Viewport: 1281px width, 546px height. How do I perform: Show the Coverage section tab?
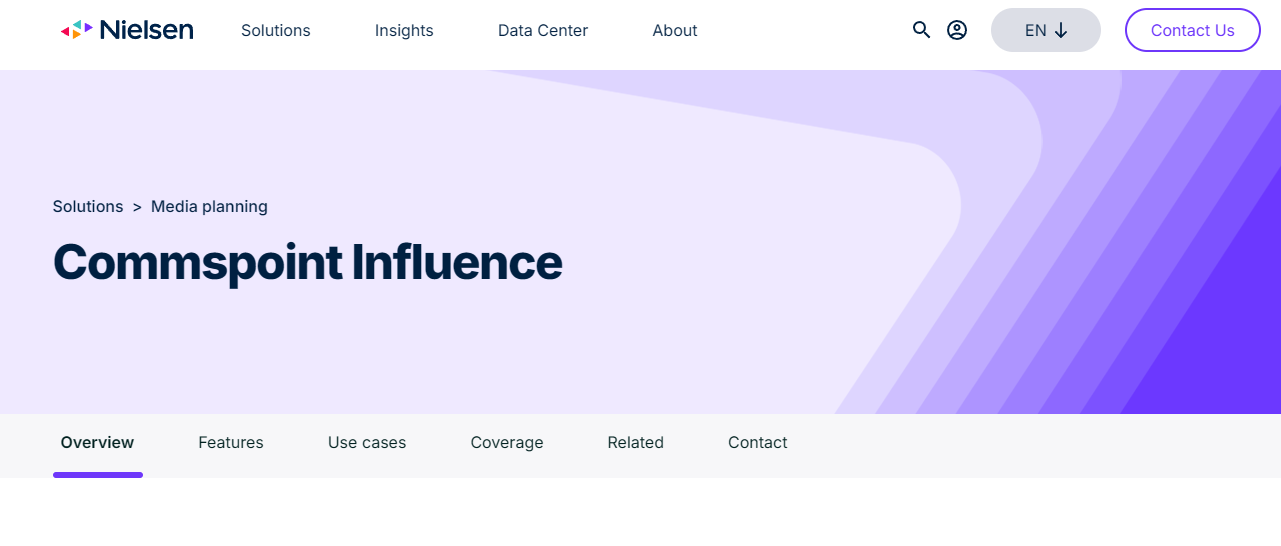click(x=507, y=443)
